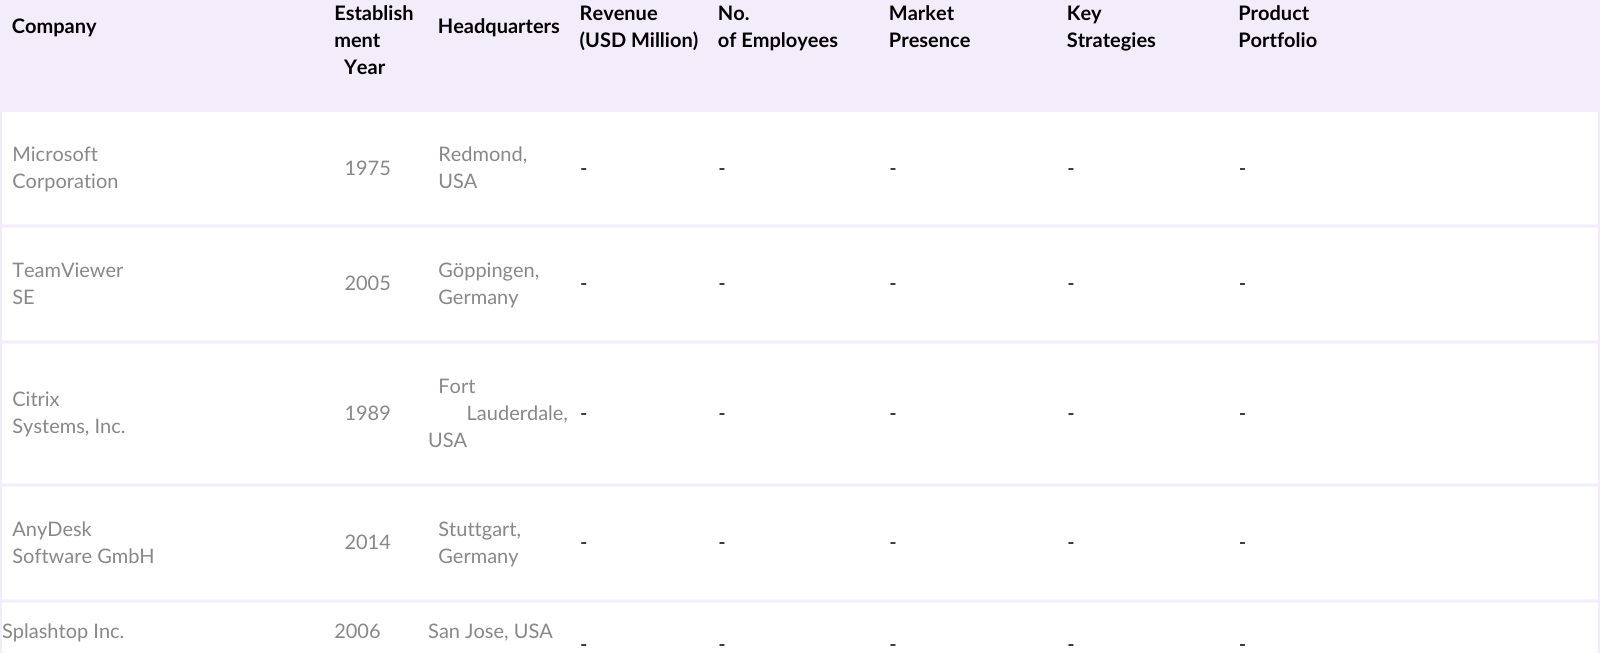Image resolution: width=1600 pixels, height=653 pixels.
Task: Click the 1975 establishment year cell
Action: point(367,168)
